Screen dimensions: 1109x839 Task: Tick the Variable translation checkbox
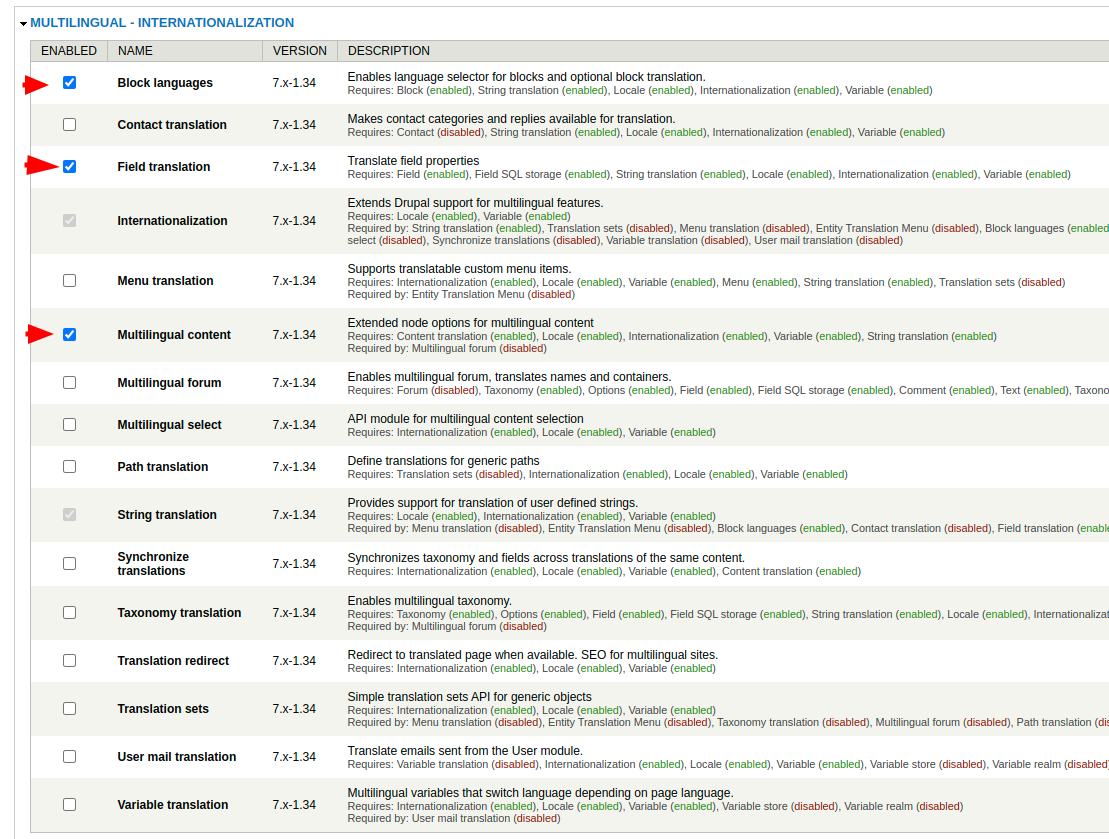coord(69,805)
